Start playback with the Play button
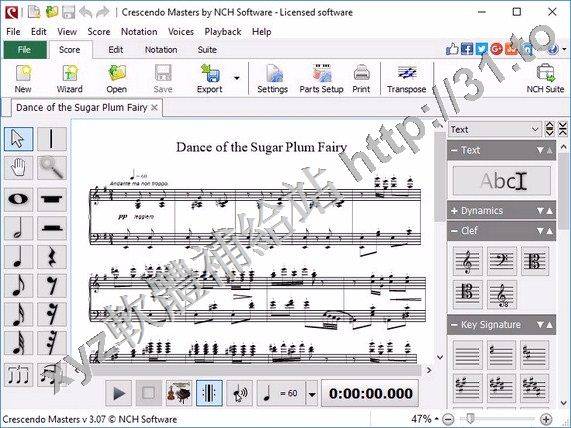Image resolution: width=571 pixels, height=428 pixels. click(x=119, y=393)
